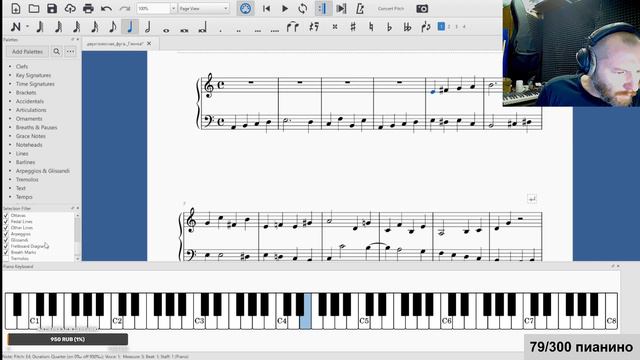
Task: Apply double sharp accidental
Action: [x=335, y=27]
